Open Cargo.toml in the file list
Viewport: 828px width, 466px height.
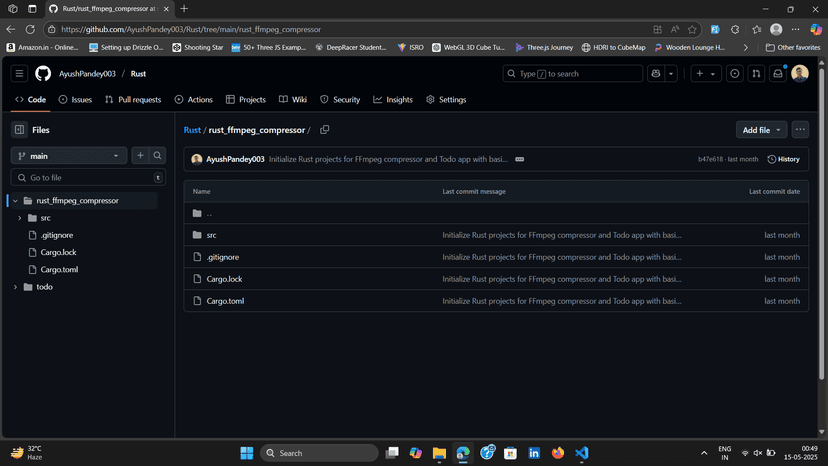tap(225, 301)
